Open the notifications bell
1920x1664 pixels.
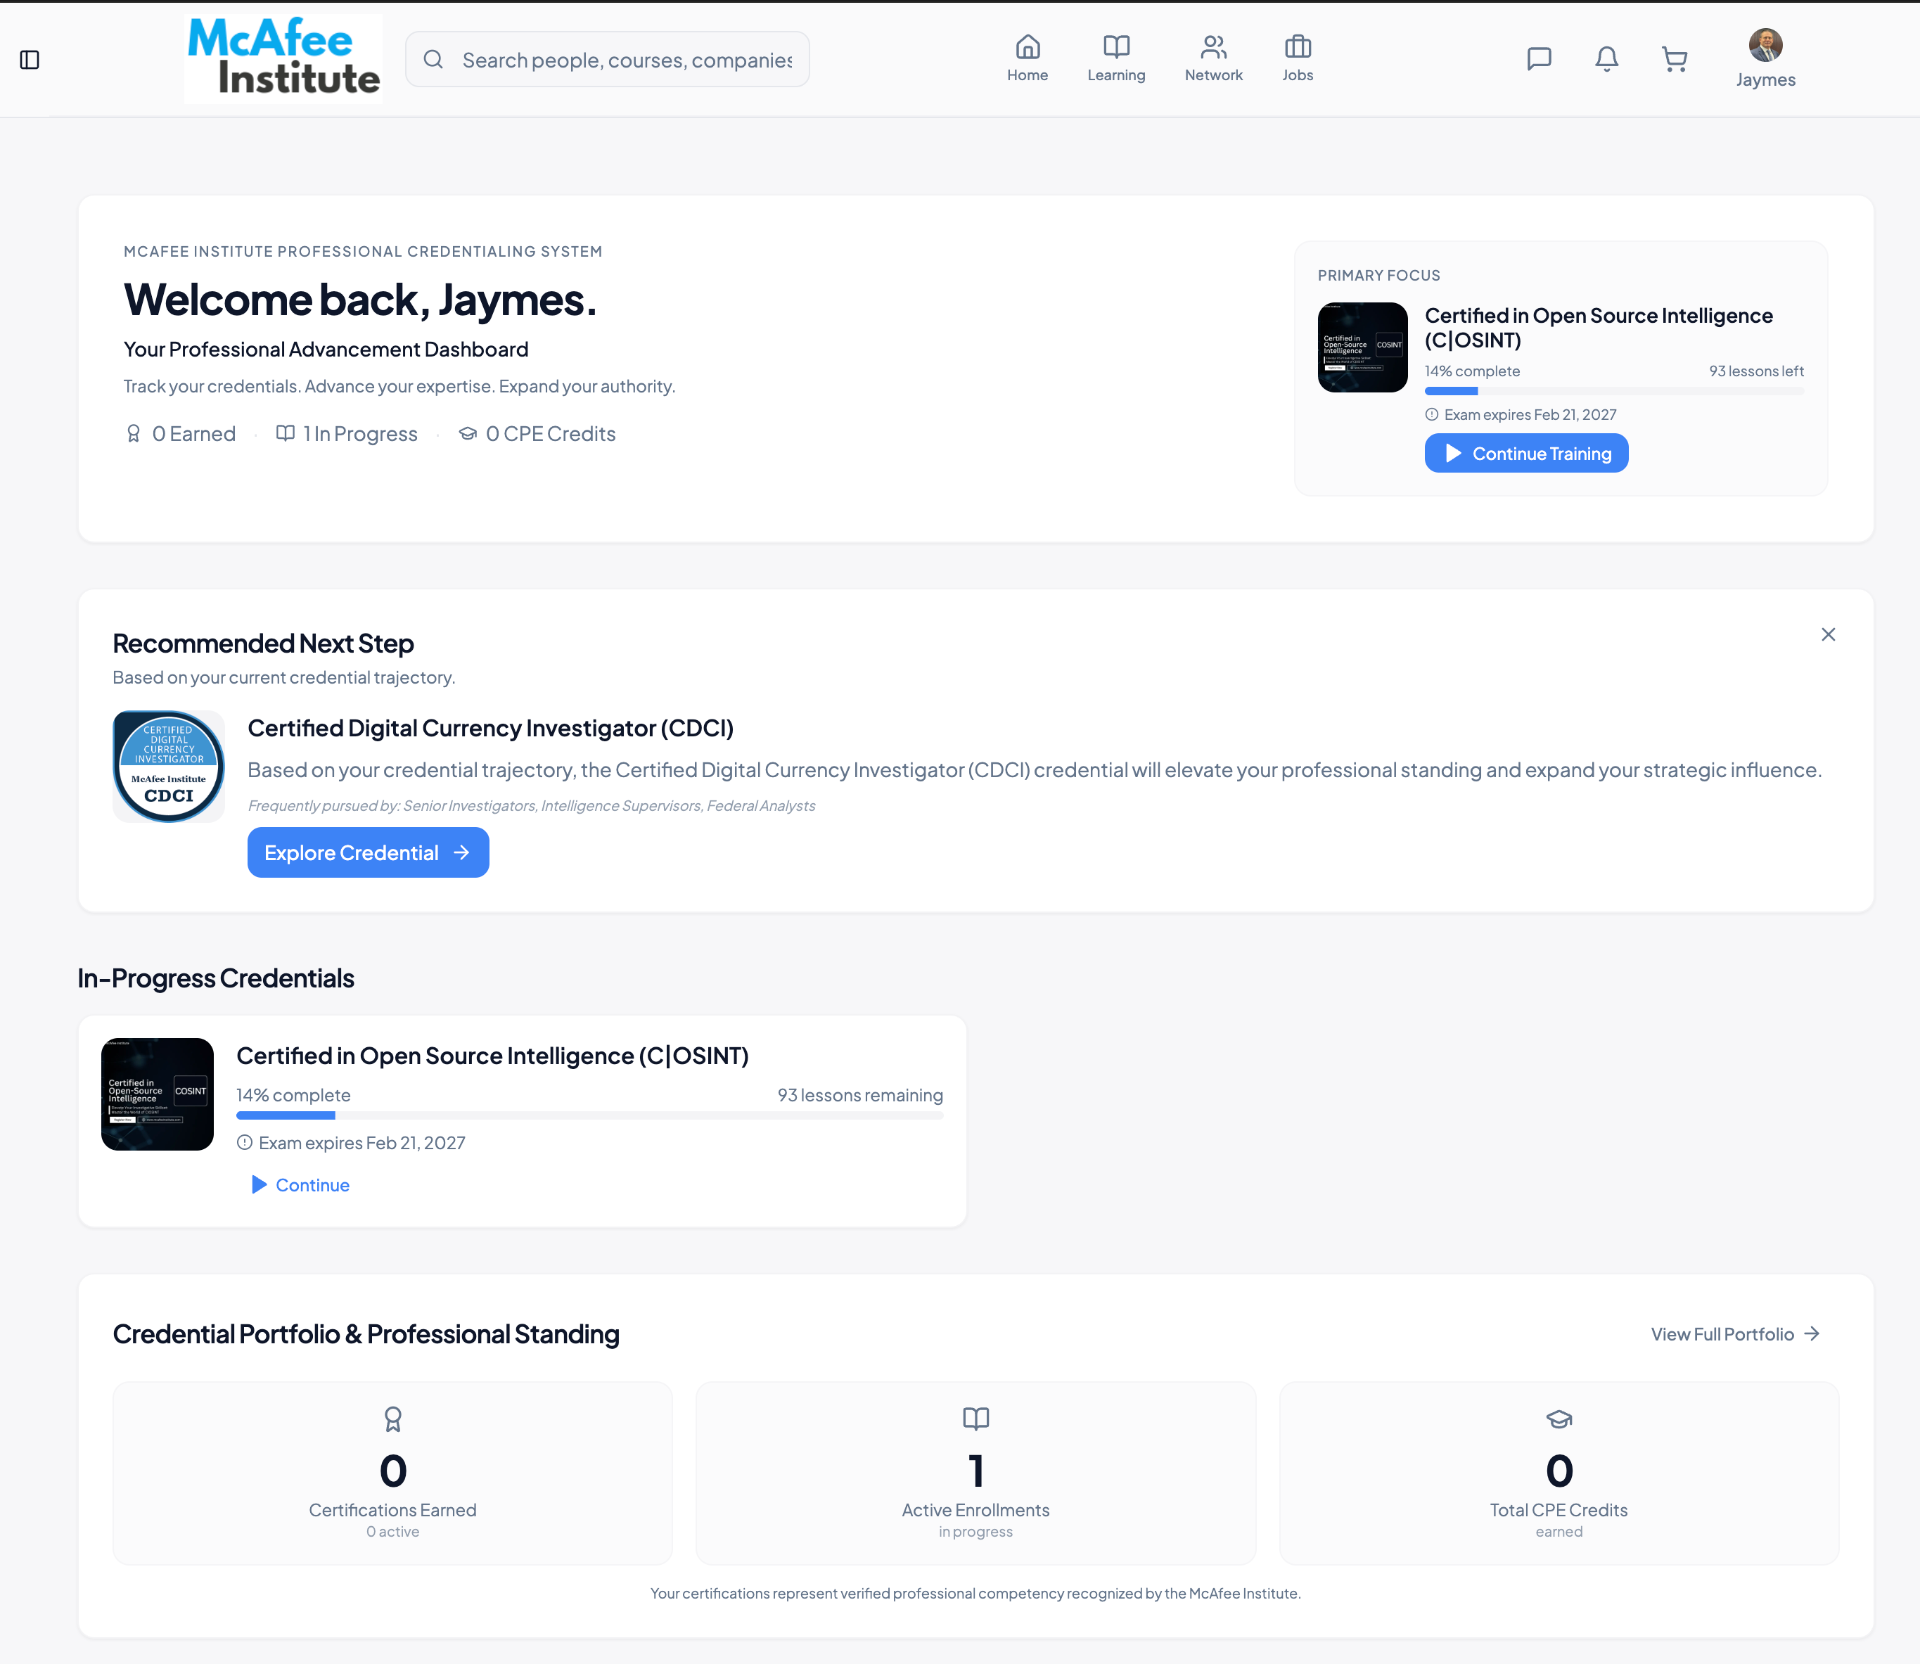(1606, 59)
